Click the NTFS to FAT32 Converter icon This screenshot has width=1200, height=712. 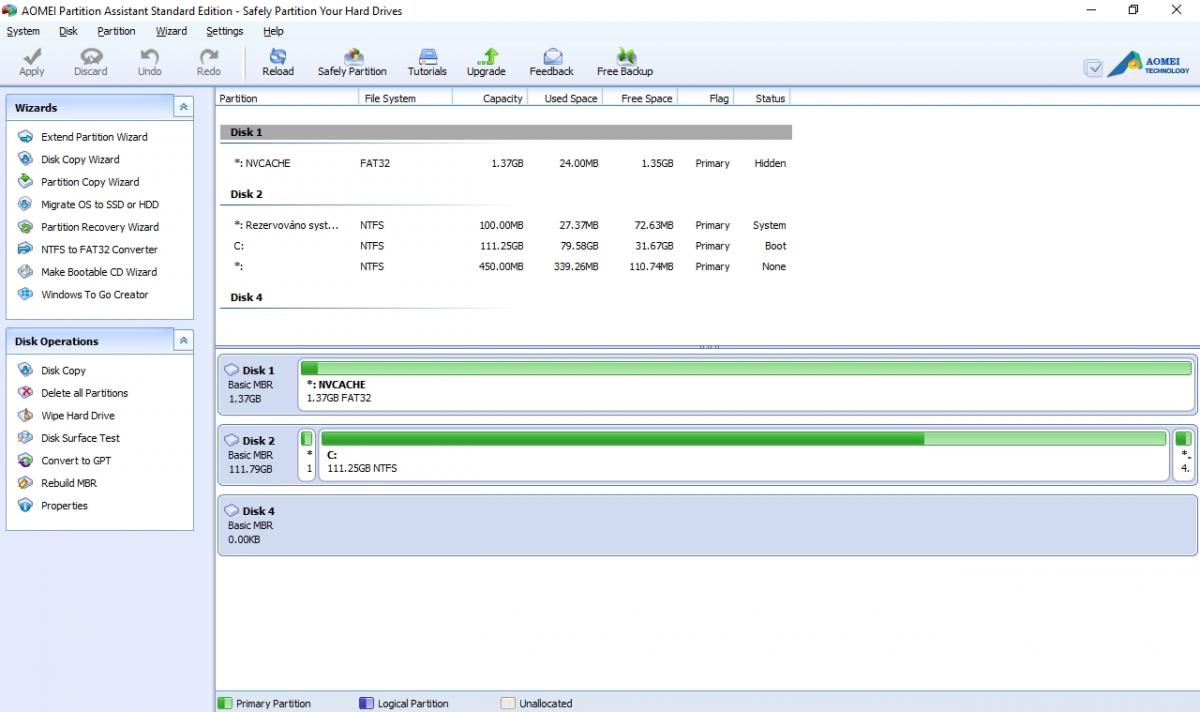coord(26,249)
